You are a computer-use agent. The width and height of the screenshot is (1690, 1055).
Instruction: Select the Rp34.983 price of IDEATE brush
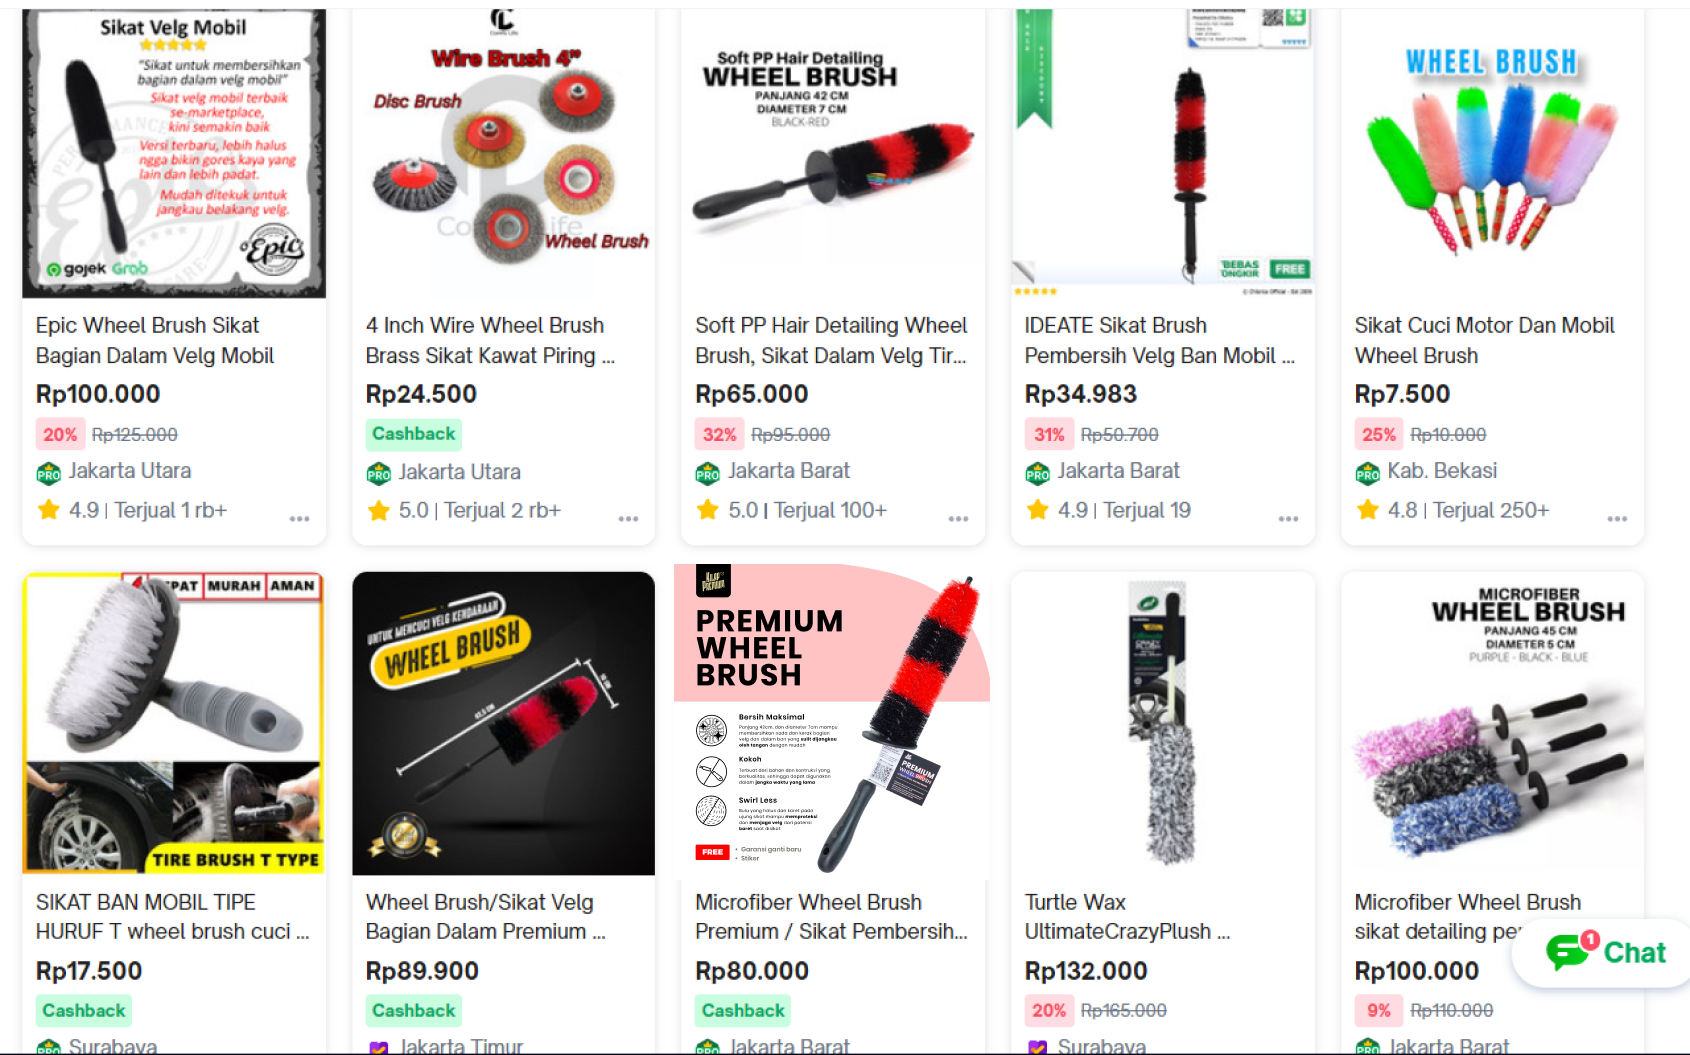(x=1080, y=394)
